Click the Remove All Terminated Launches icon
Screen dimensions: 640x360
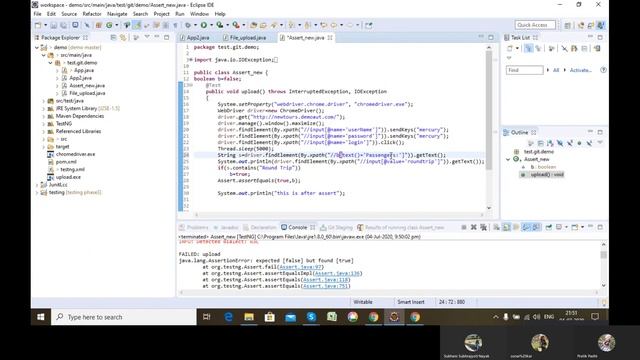pos(484,227)
